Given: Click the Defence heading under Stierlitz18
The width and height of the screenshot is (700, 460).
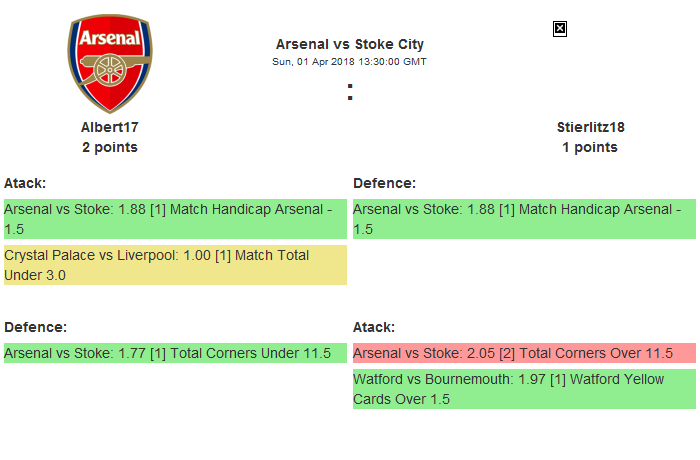Looking at the screenshot, I should (x=384, y=183).
